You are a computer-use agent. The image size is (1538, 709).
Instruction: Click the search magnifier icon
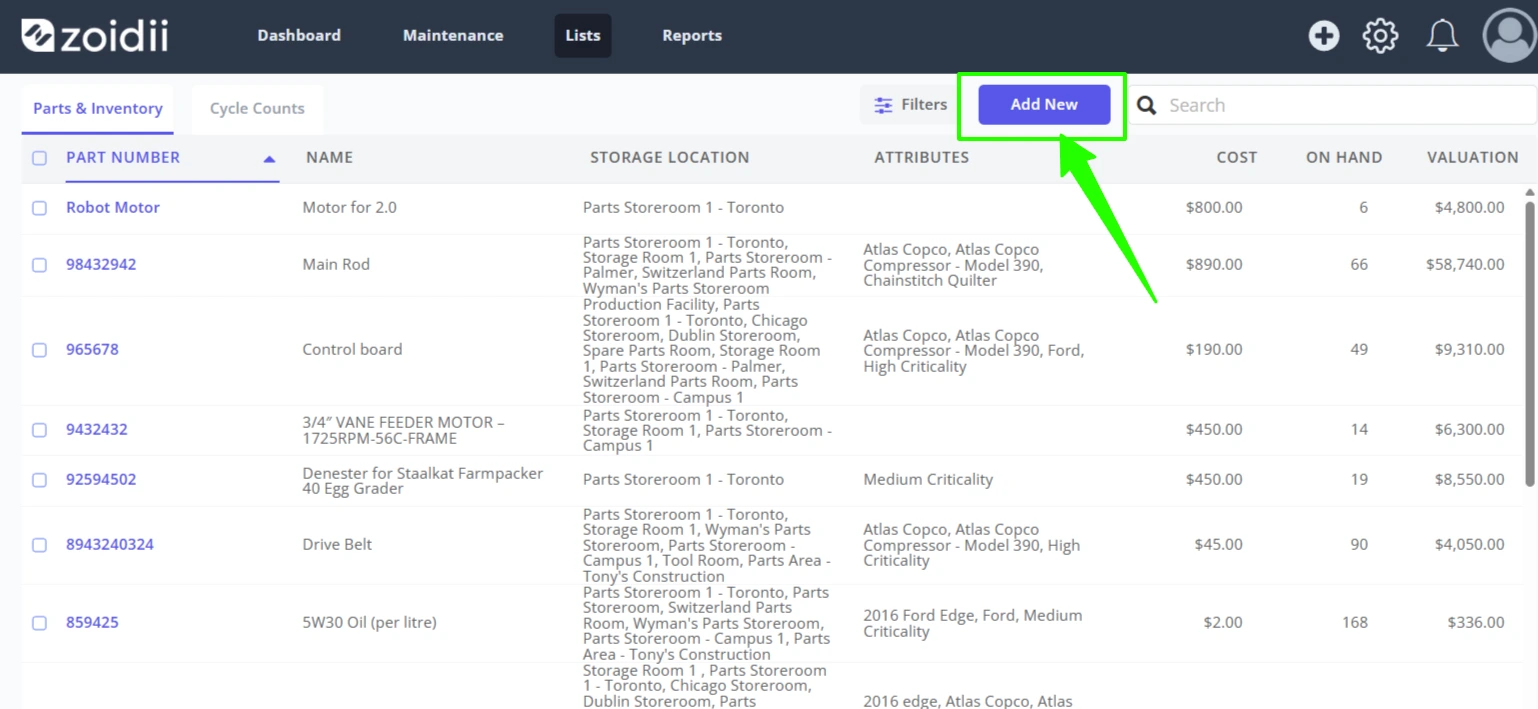point(1147,105)
